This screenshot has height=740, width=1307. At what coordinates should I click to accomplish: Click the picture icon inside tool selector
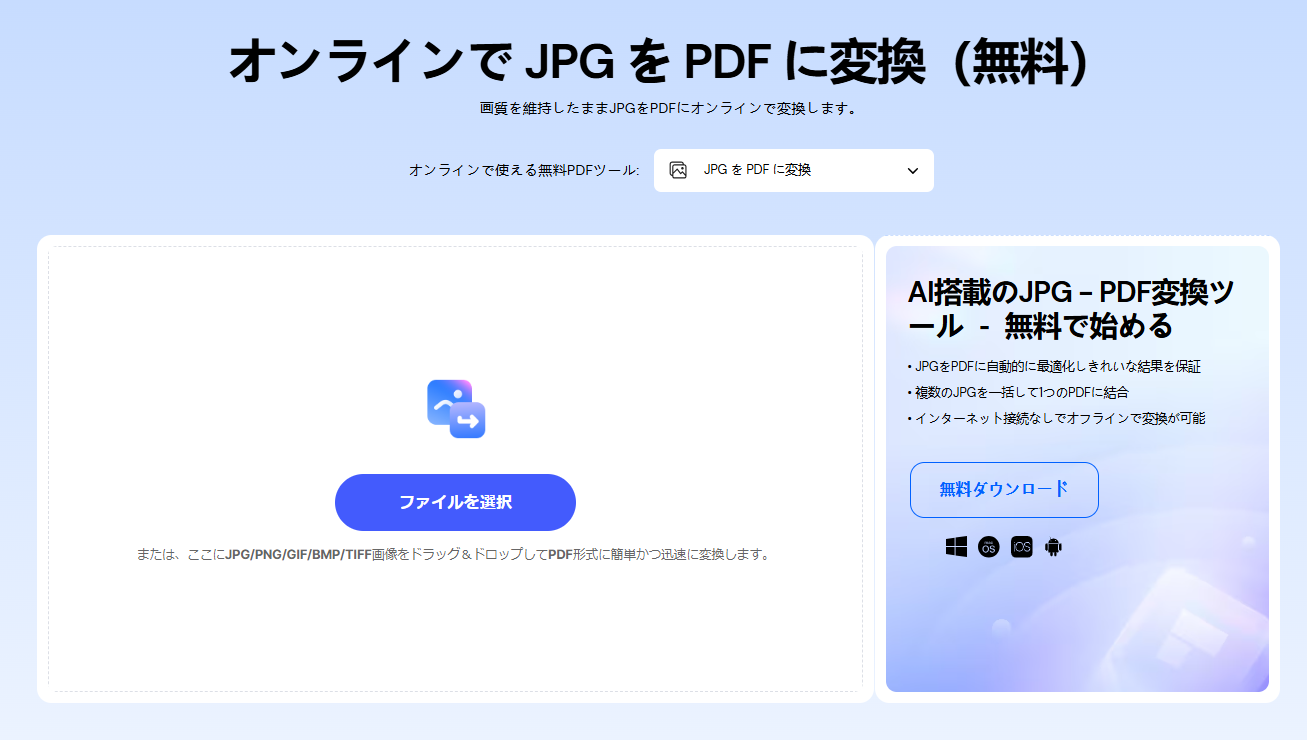coord(678,170)
